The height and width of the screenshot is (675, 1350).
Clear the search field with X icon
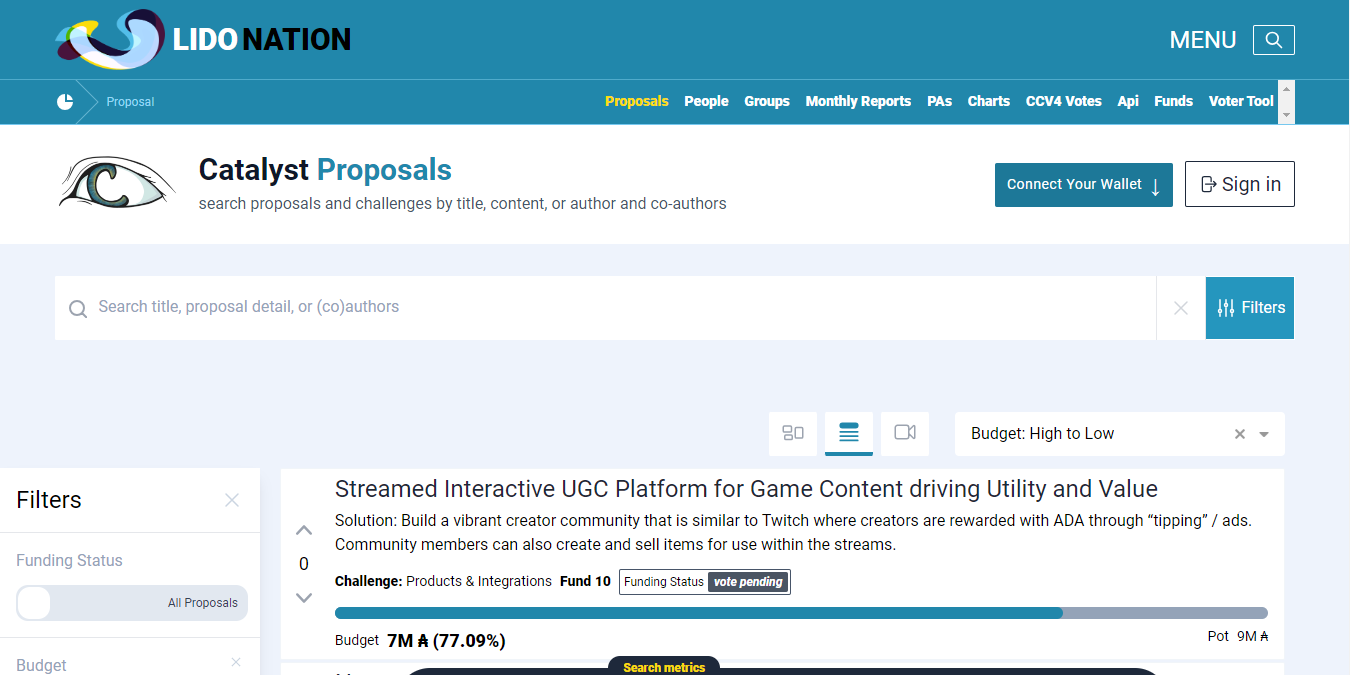(x=1181, y=308)
